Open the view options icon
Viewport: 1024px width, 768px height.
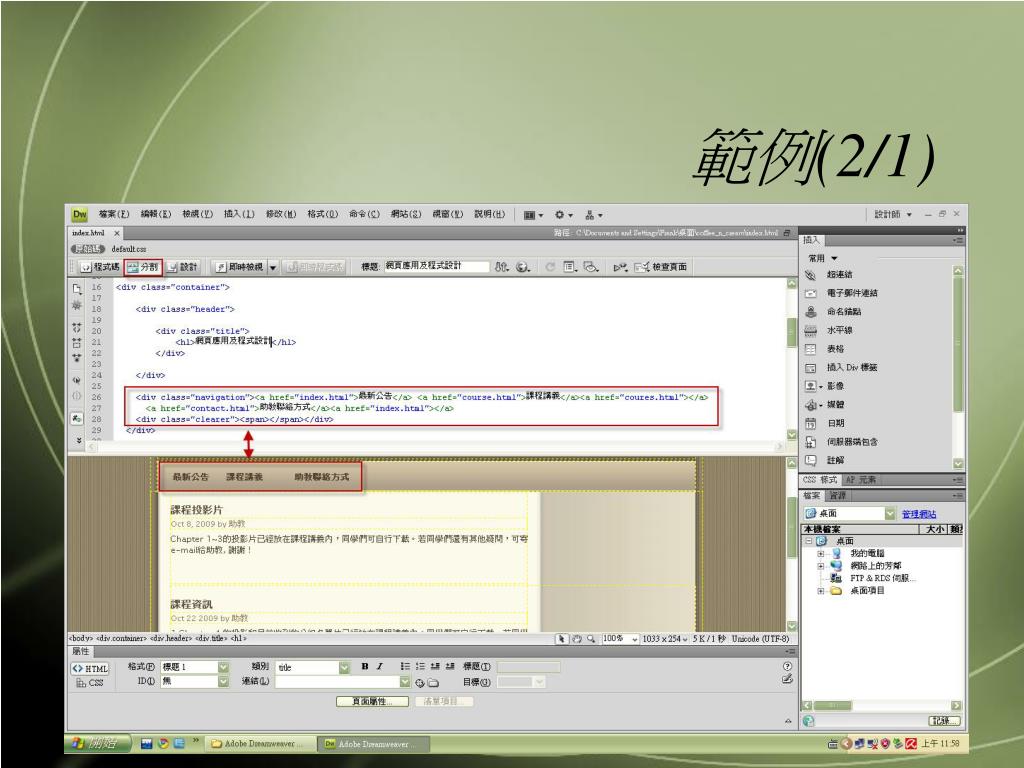point(570,267)
